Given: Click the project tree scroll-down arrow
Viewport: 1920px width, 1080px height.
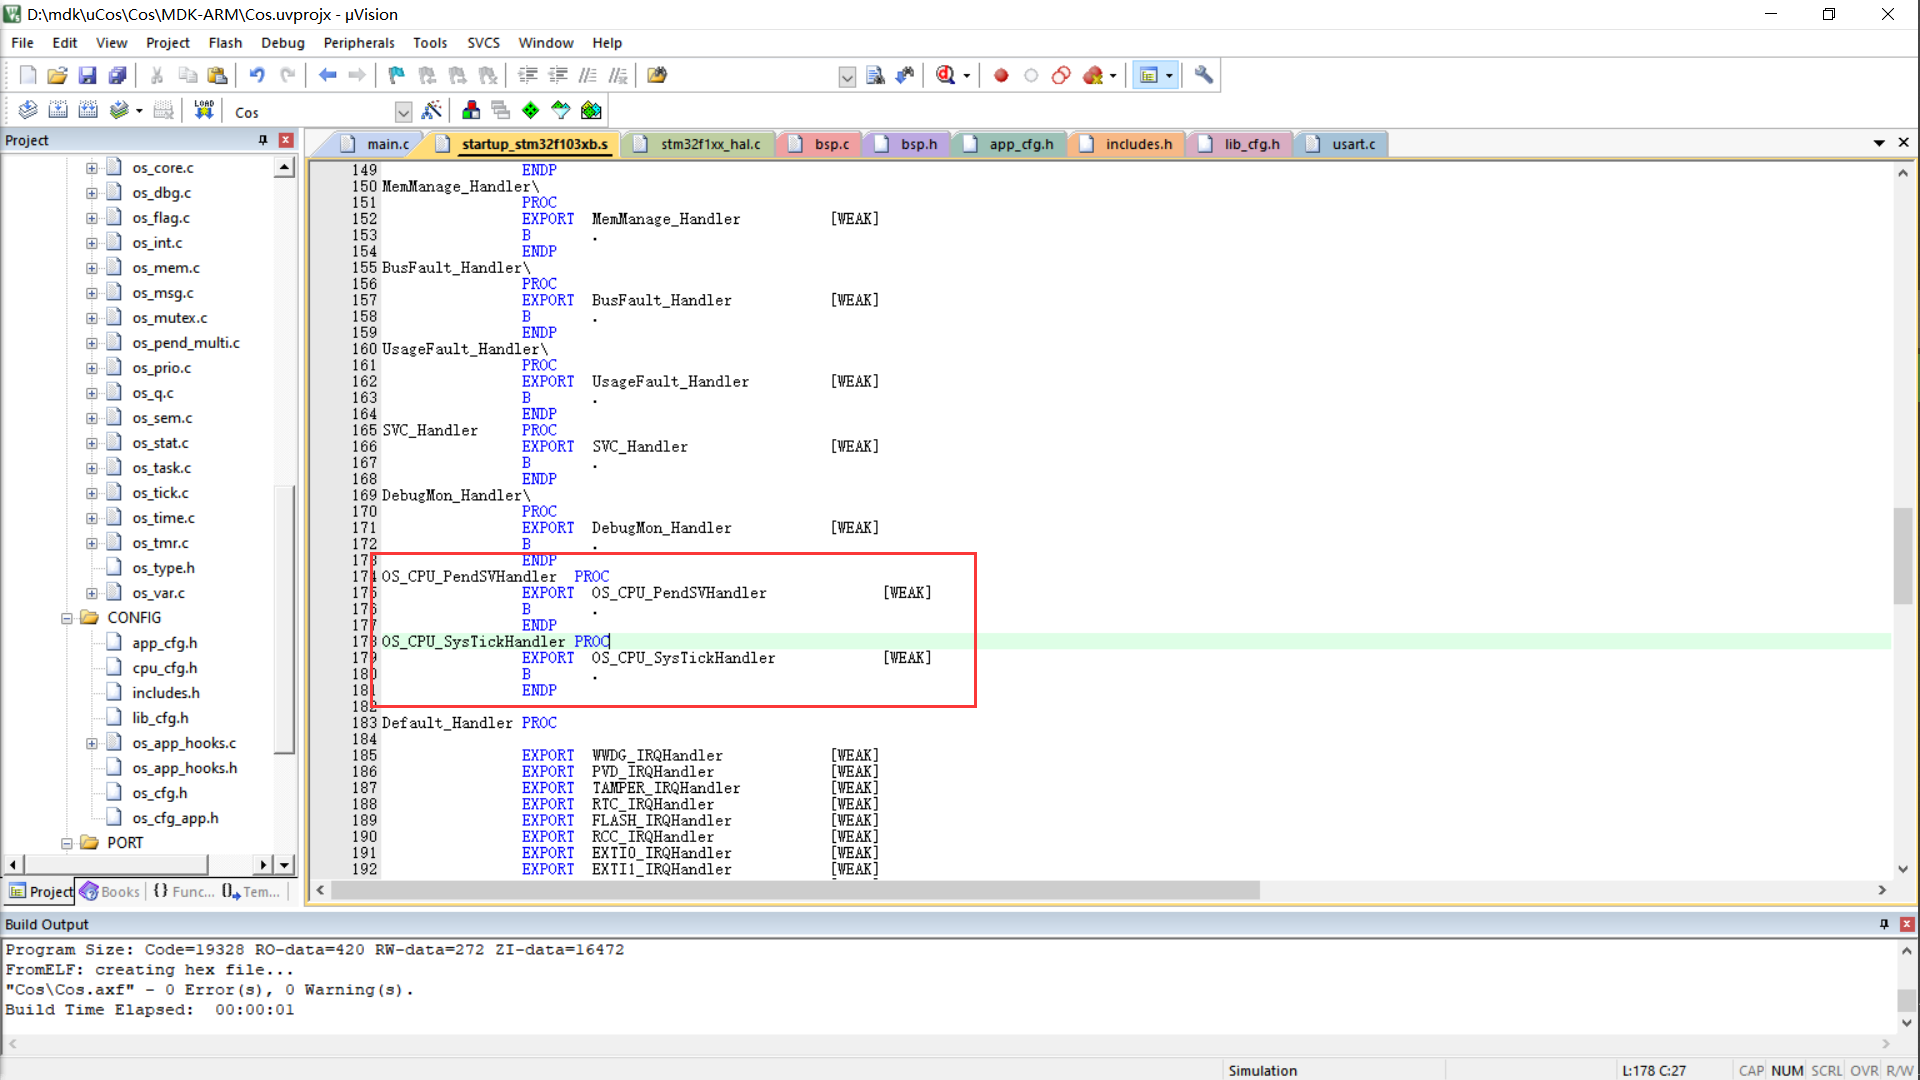Looking at the screenshot, I should (285, 865).
